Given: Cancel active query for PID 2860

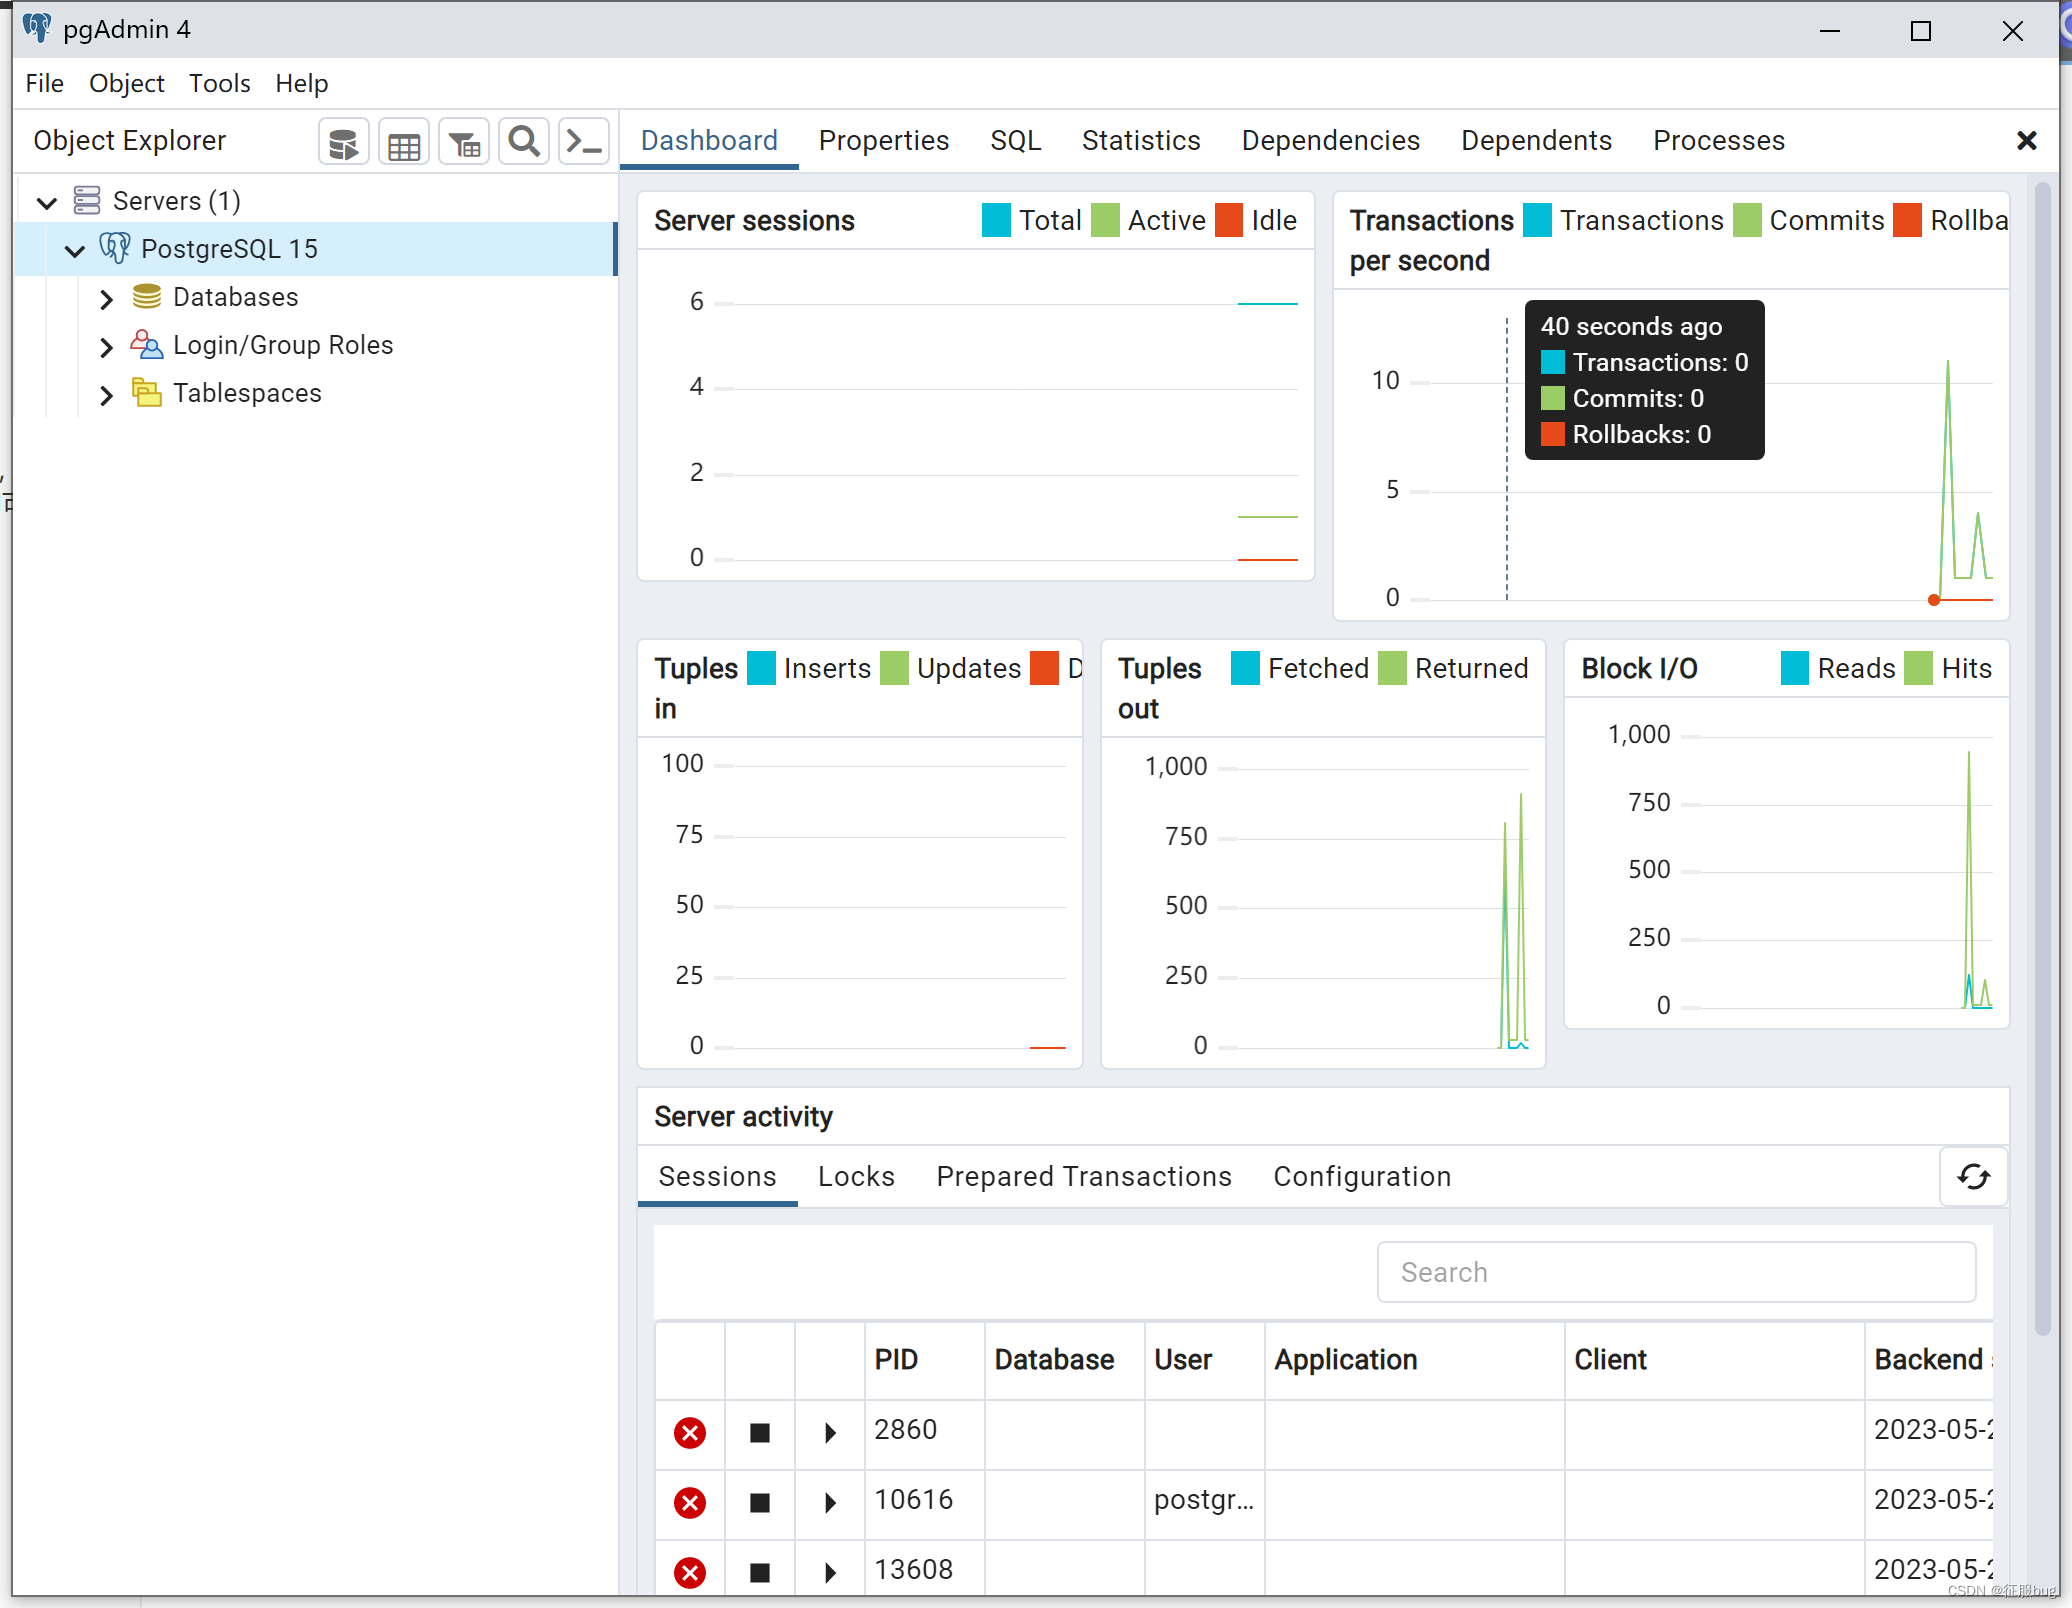Looking at the screenshot, I should click(760, 1433).
